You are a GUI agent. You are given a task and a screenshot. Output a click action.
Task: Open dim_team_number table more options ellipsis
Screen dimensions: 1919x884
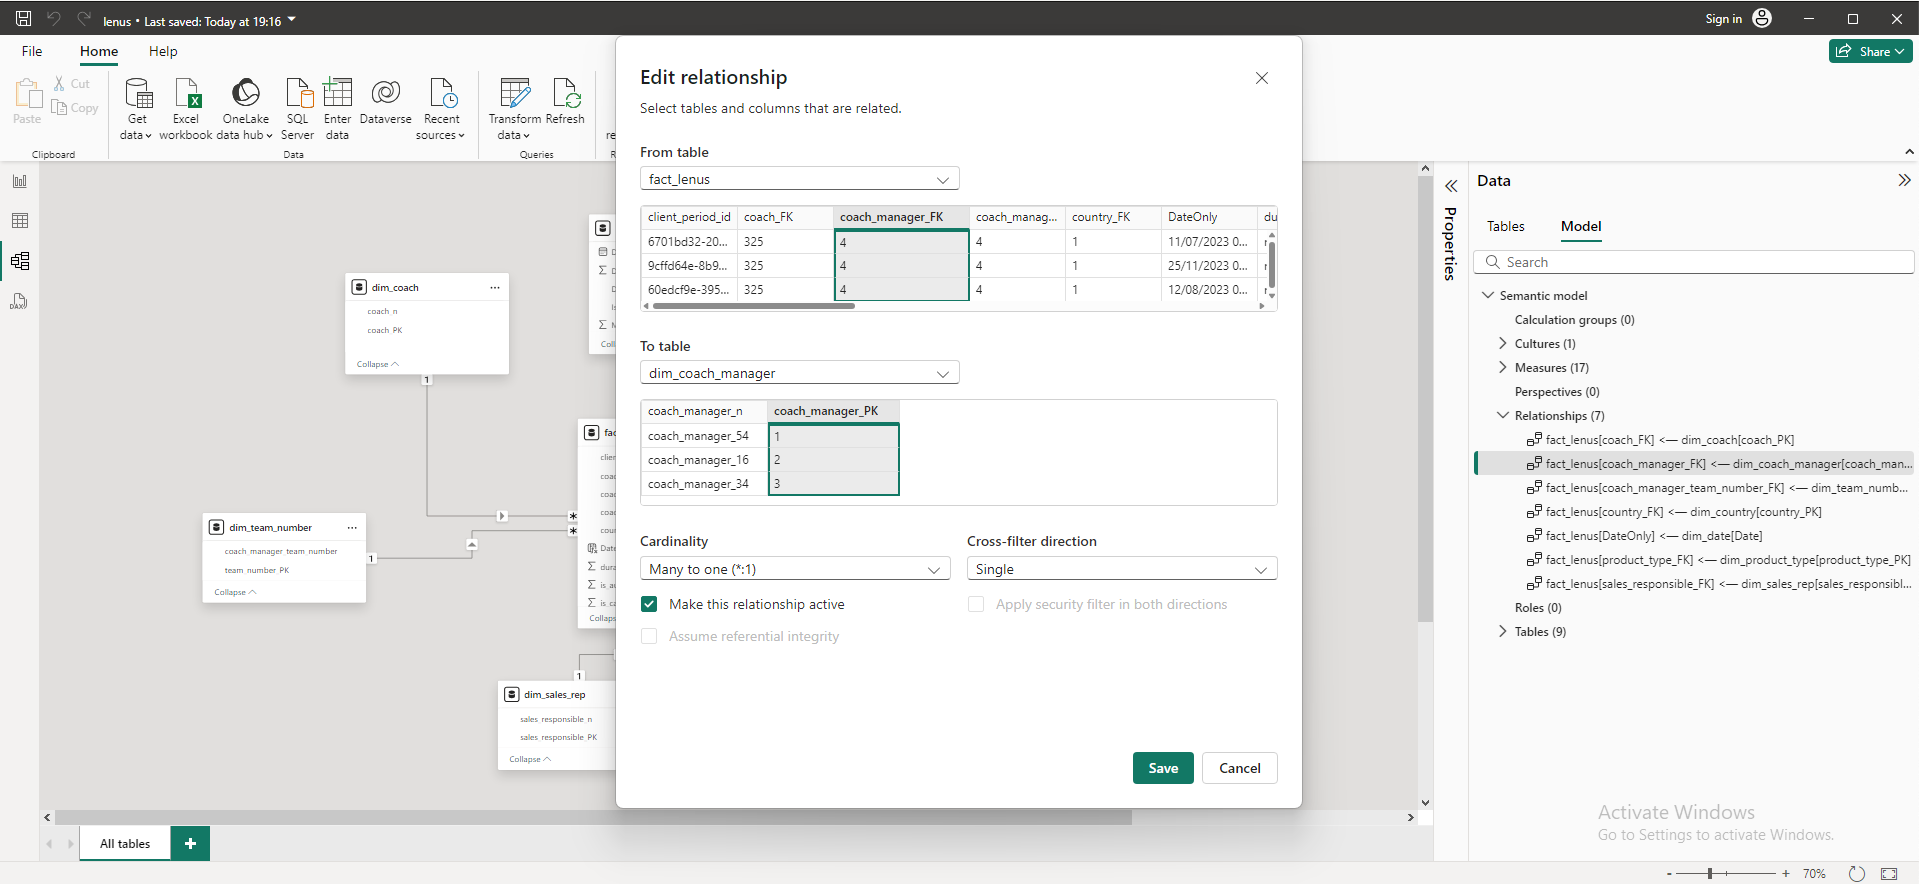(x=352, y=527)
